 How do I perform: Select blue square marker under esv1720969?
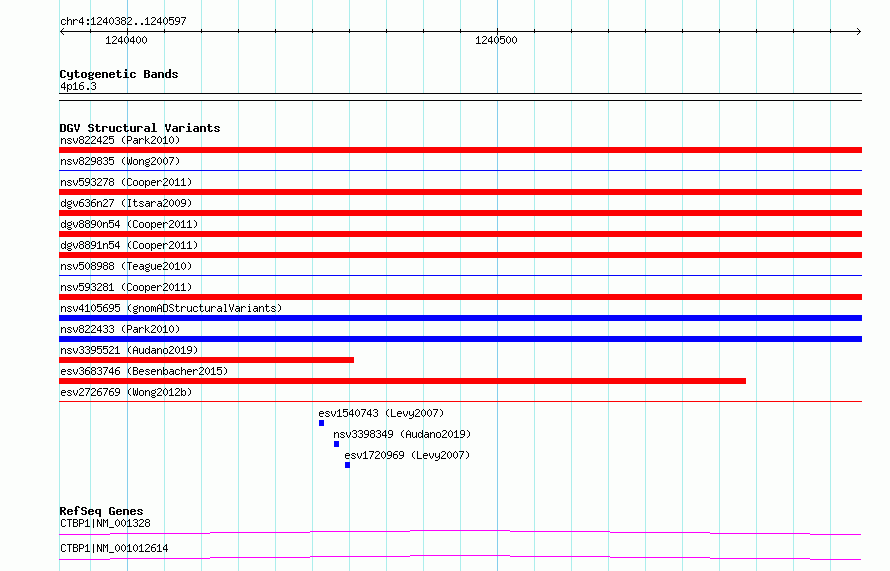pyautogui.click(x=347, y=465)
